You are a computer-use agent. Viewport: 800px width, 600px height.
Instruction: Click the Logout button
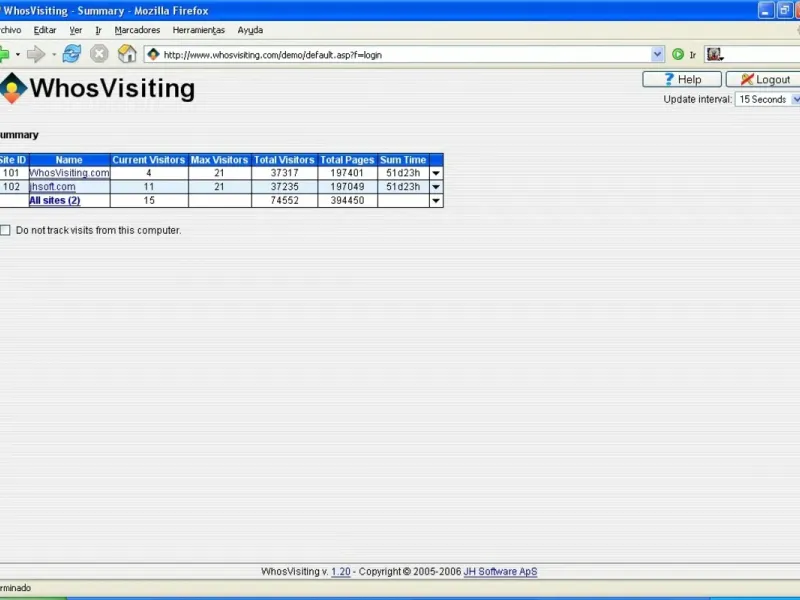(x=763, y=80)
